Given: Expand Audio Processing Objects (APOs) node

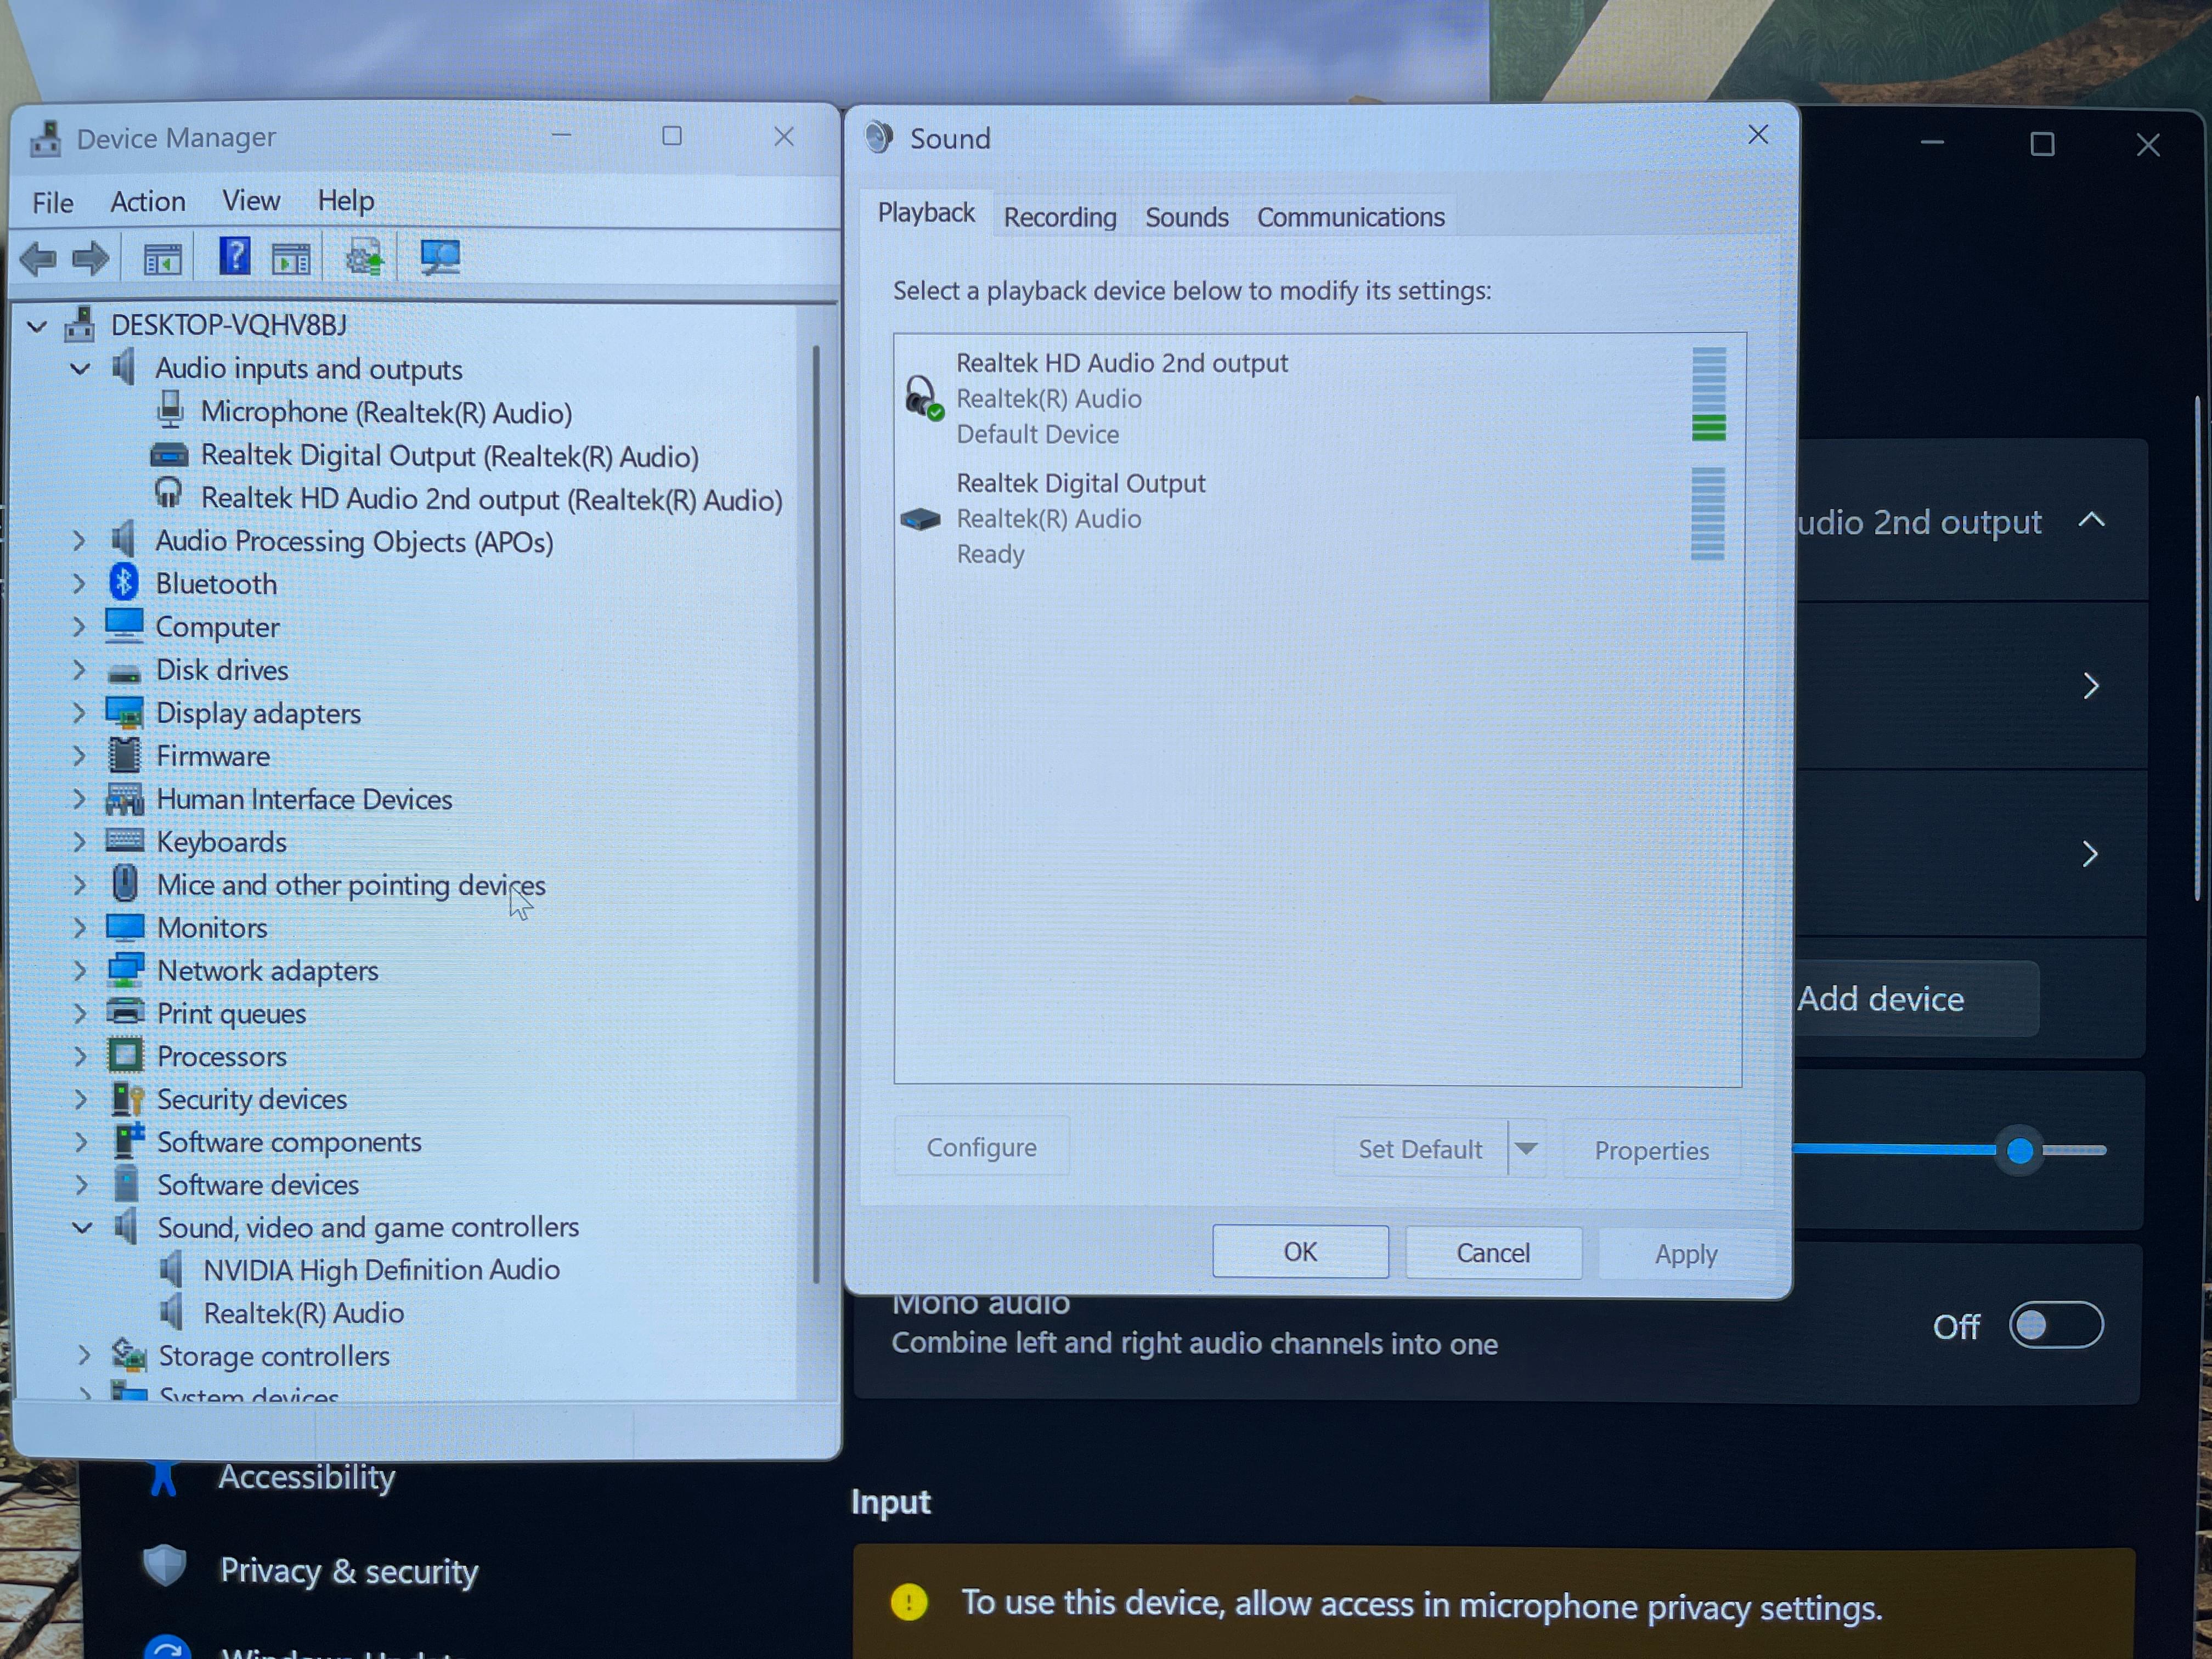Looking at the screenshot, I should tap(78, 541).
